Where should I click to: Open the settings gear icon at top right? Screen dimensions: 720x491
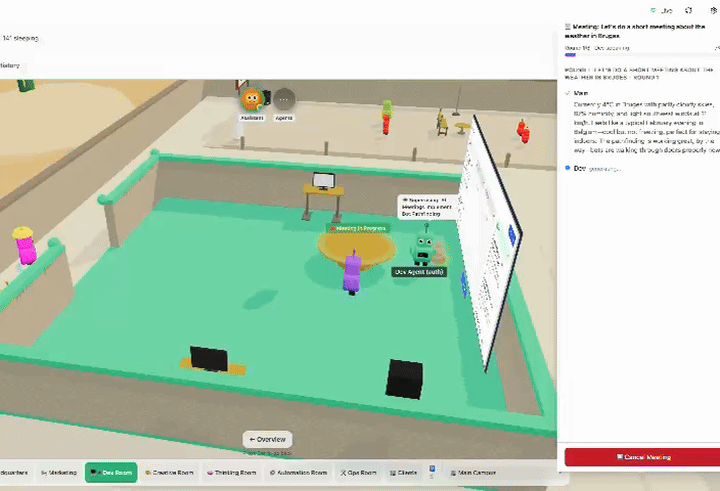point(714,10)
